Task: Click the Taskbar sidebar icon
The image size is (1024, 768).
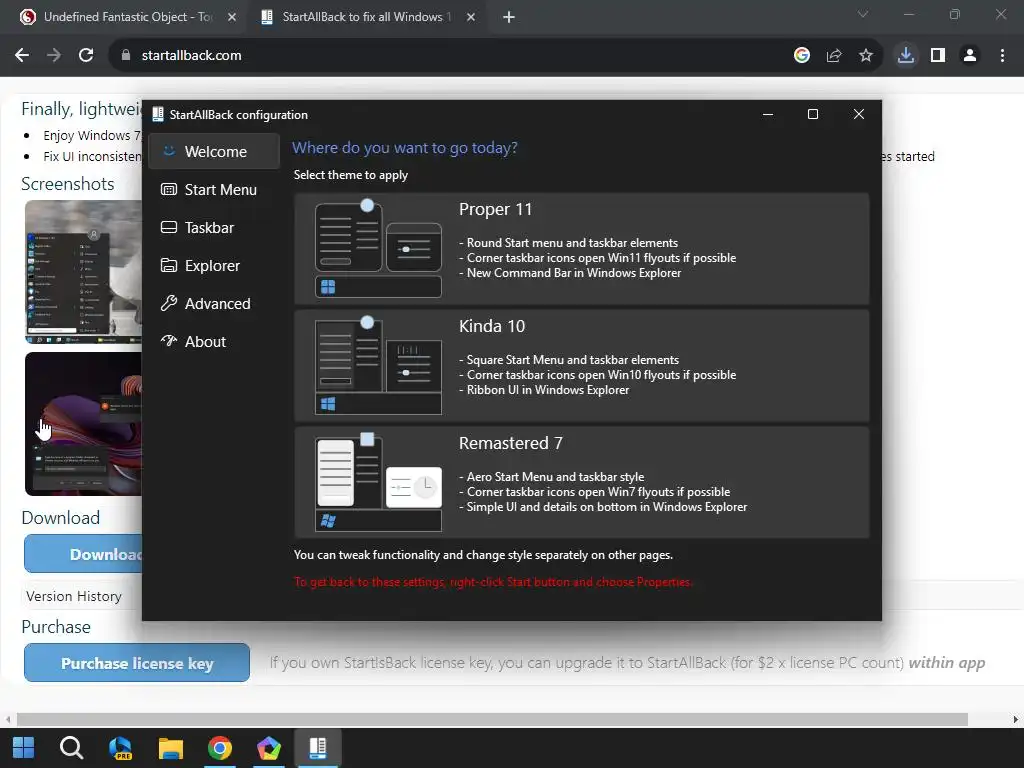Action: 168,227
